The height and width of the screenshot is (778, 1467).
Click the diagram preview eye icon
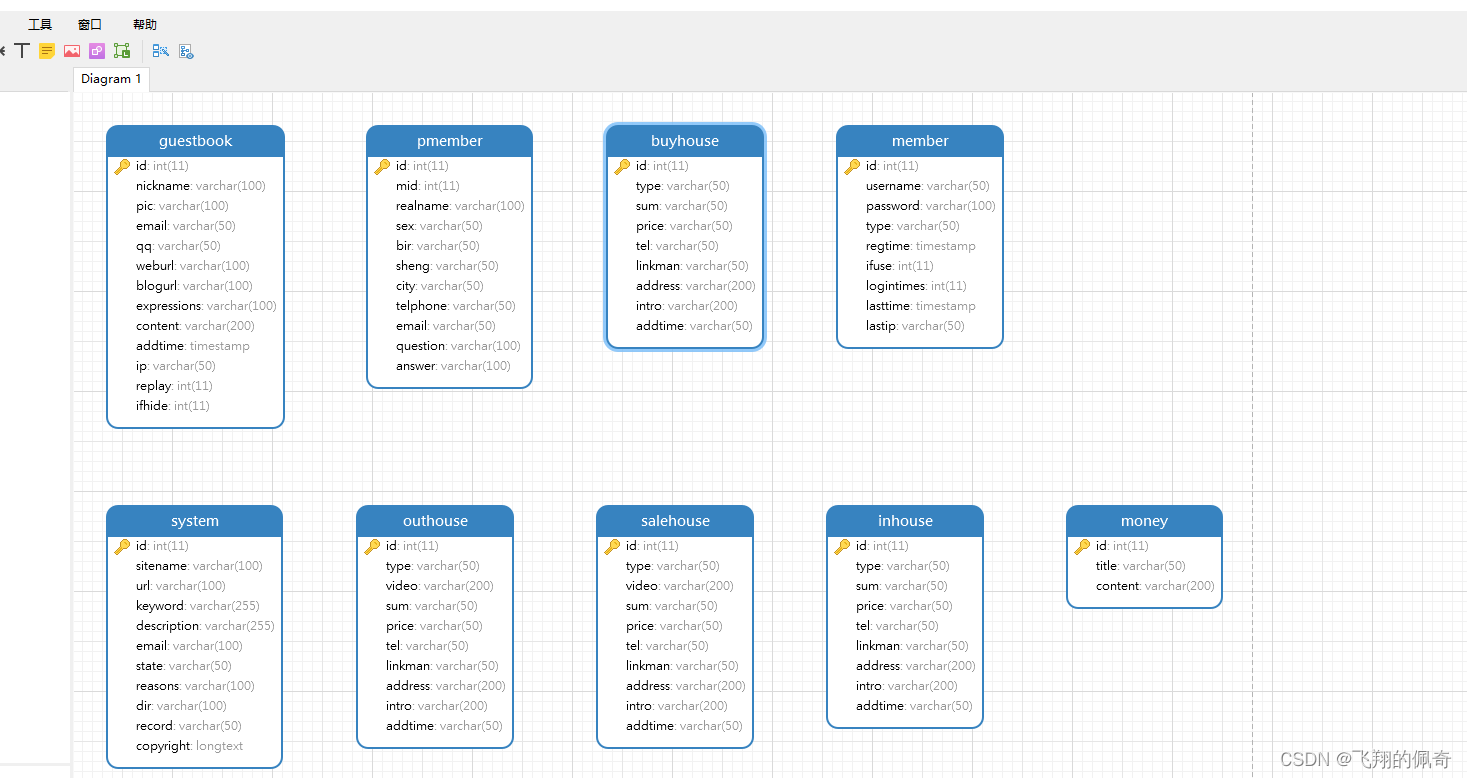click(186, 50)
